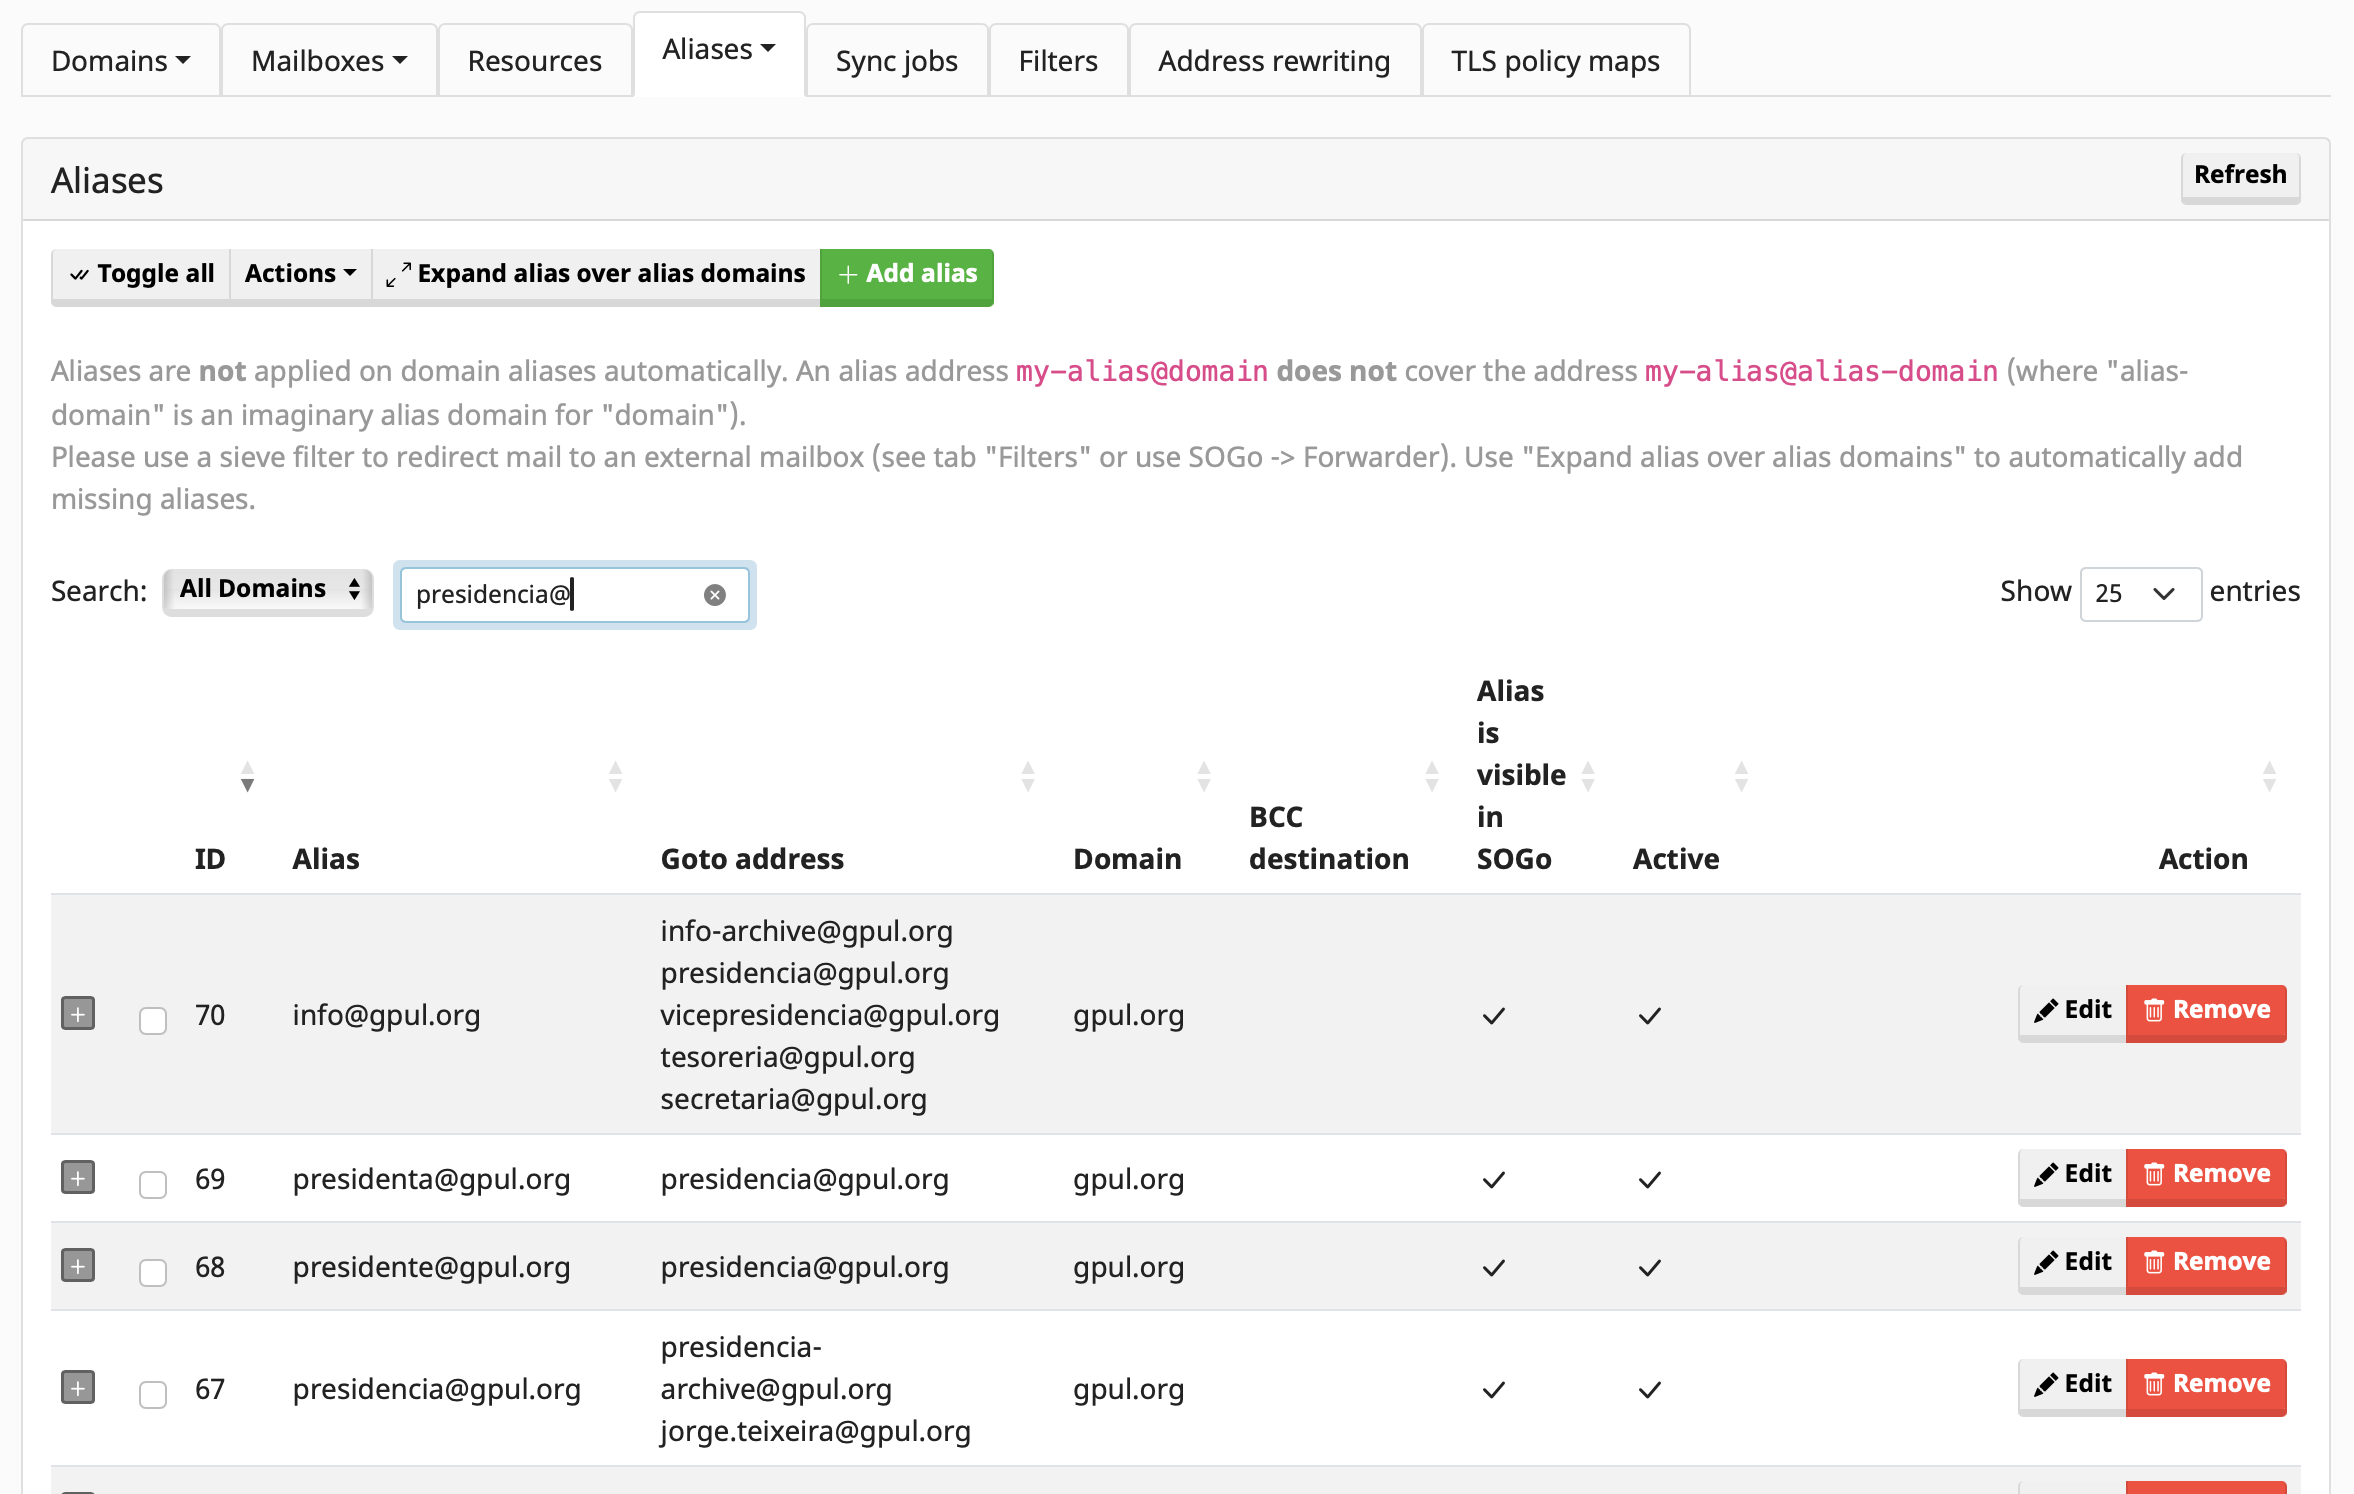This screenshot has height=1494, width=2354.
Task: Expand row details for alias ID 69
Action: [x=78, y=1177]
